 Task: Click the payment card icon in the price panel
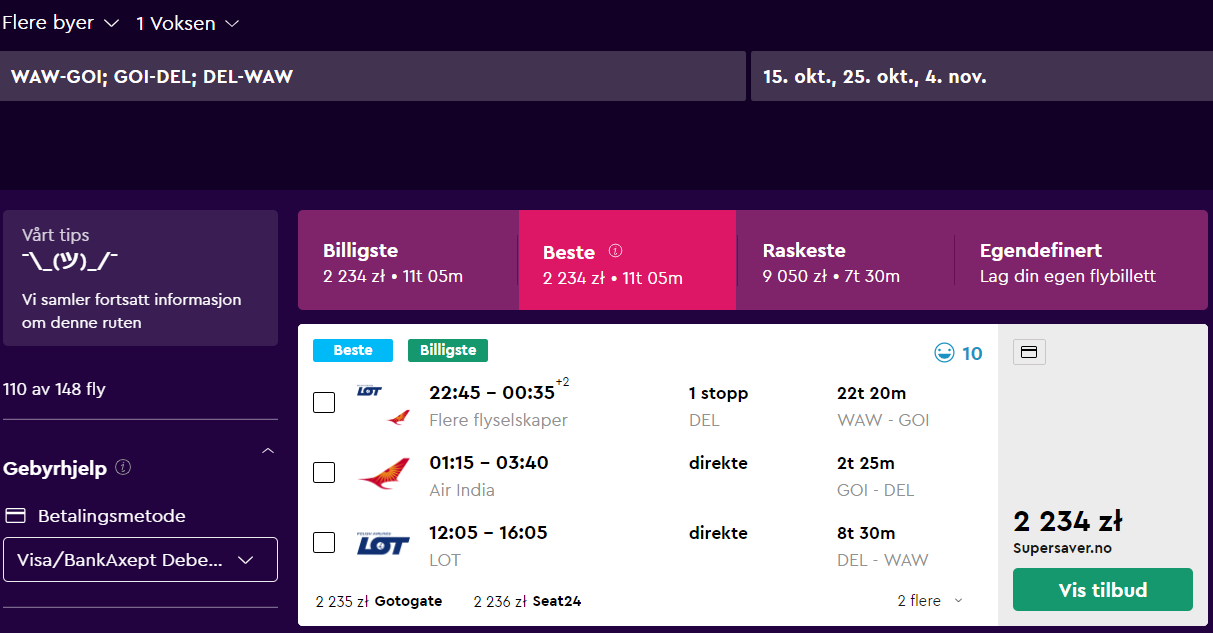point(1030,352)
